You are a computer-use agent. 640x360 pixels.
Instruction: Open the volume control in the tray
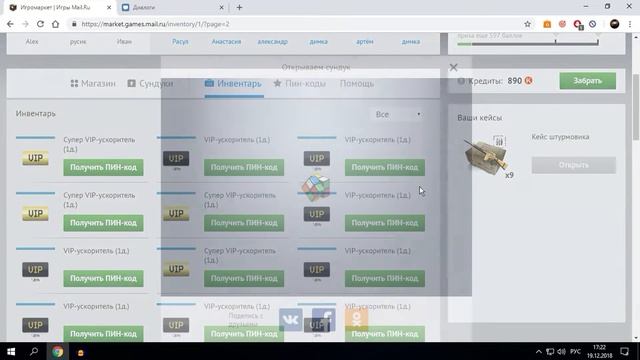pyautogui.click(x=562, y=351)
